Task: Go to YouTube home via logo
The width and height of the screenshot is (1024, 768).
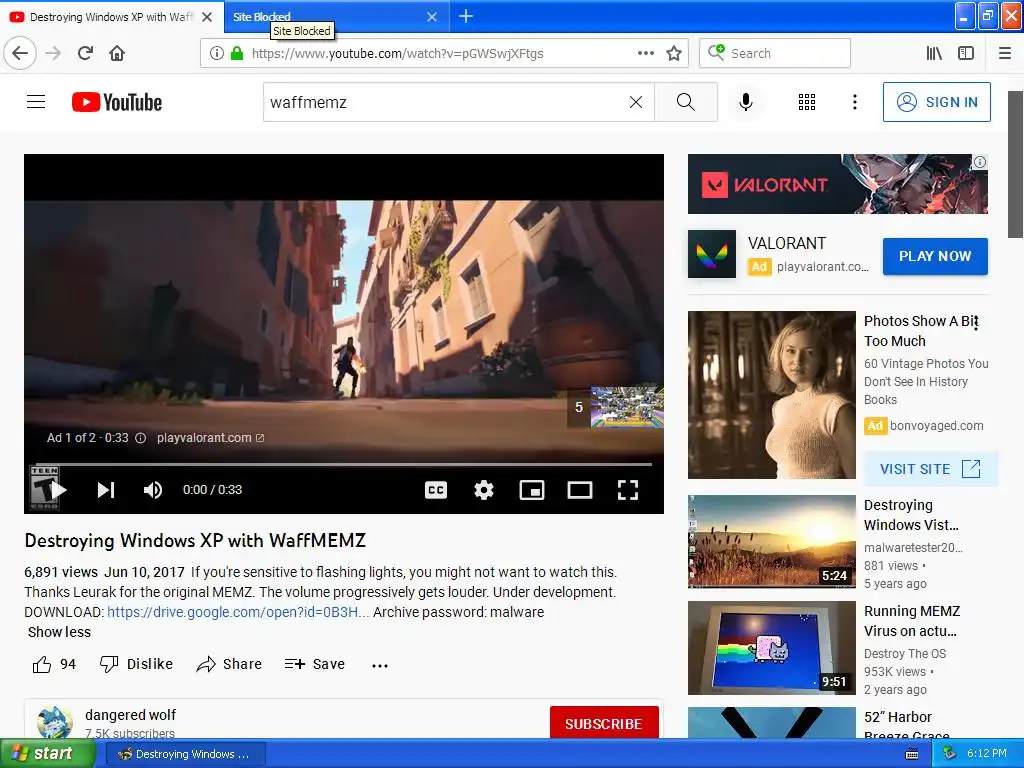Action: pyautogui.click(x=117, y=102)
